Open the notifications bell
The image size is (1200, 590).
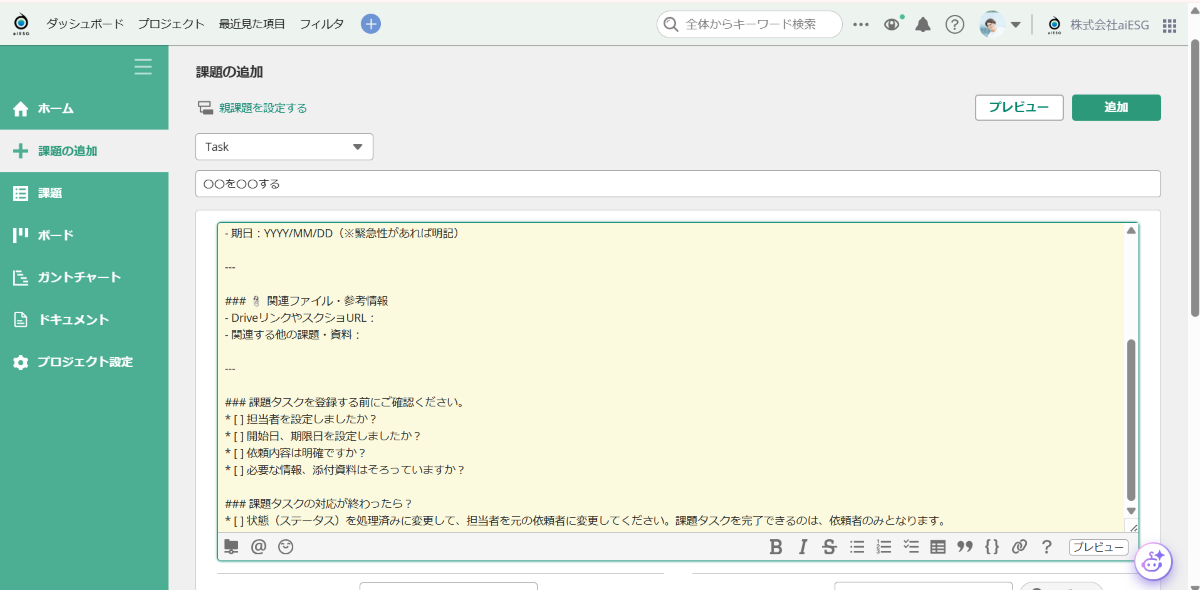[x=922, y=24]
